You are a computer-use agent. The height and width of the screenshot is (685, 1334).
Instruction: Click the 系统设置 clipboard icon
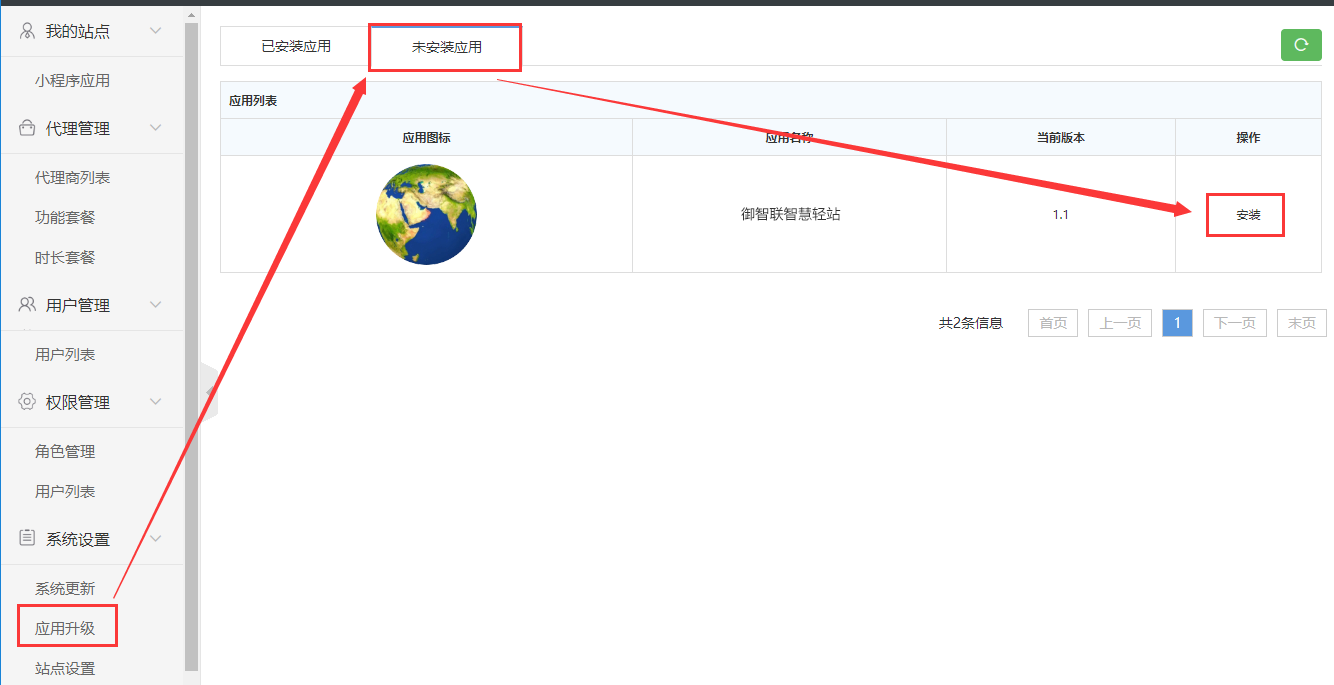[x=27, y=539]
